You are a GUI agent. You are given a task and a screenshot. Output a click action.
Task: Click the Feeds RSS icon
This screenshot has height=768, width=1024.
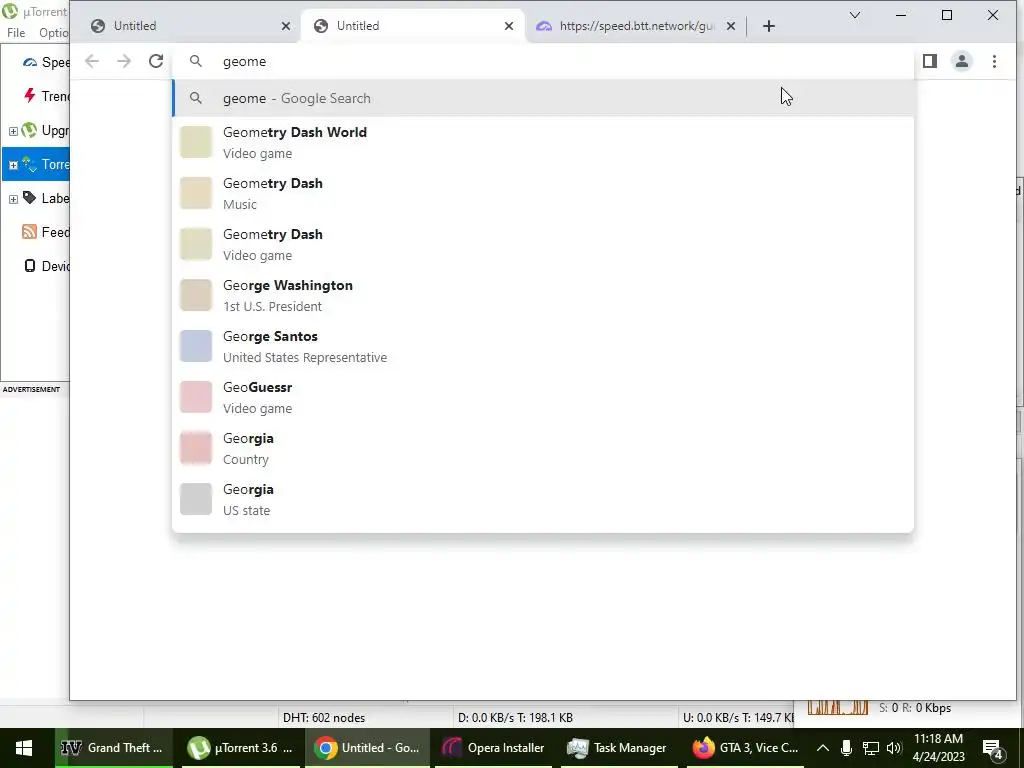tap(29, 232)
